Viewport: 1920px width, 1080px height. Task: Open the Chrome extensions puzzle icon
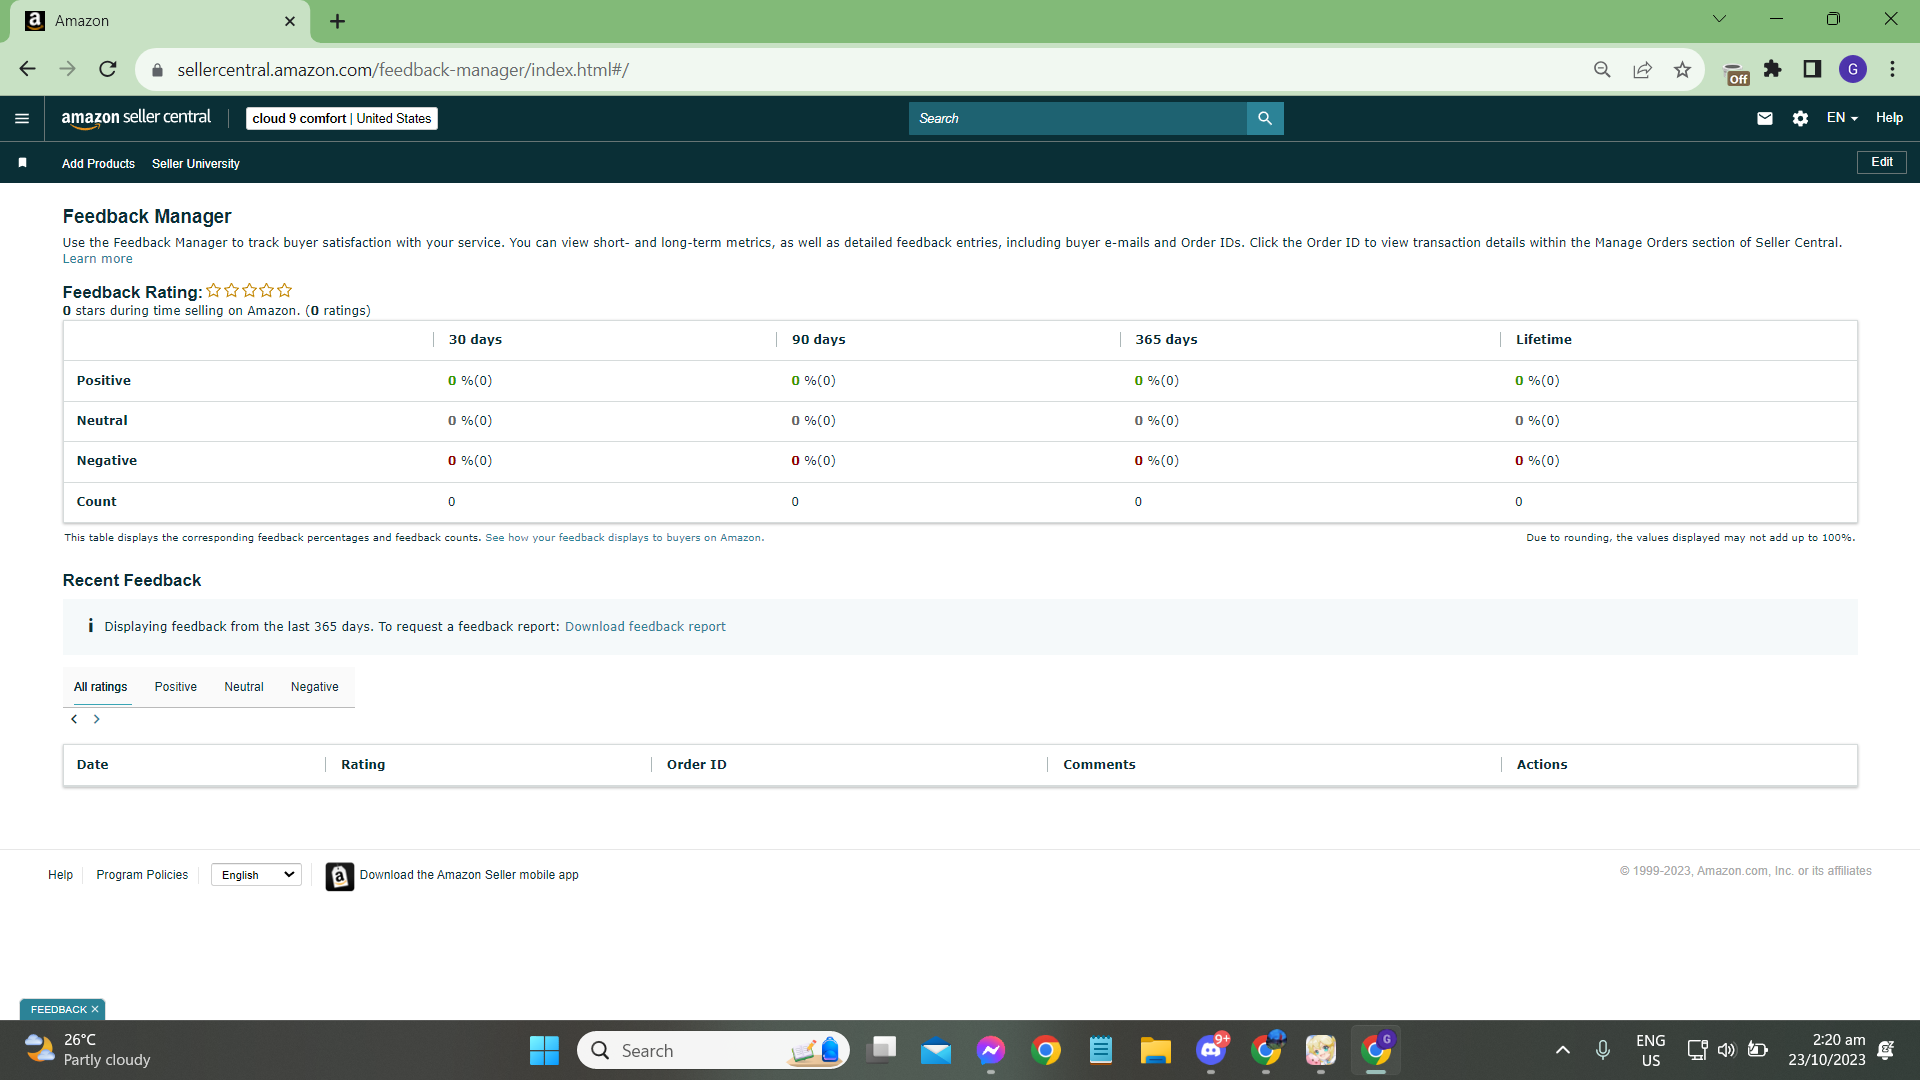(1773, 69)
